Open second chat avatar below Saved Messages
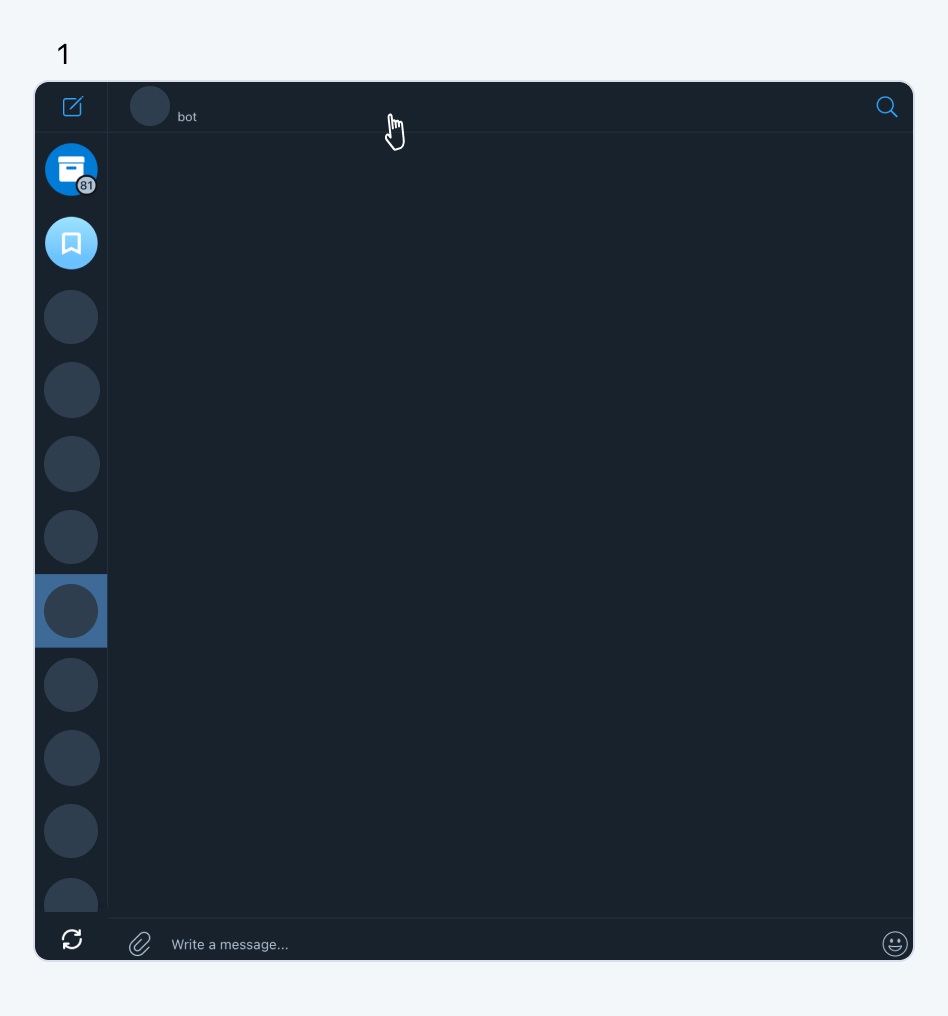This screenshot has width=948, height=1016. click(71, 390)
